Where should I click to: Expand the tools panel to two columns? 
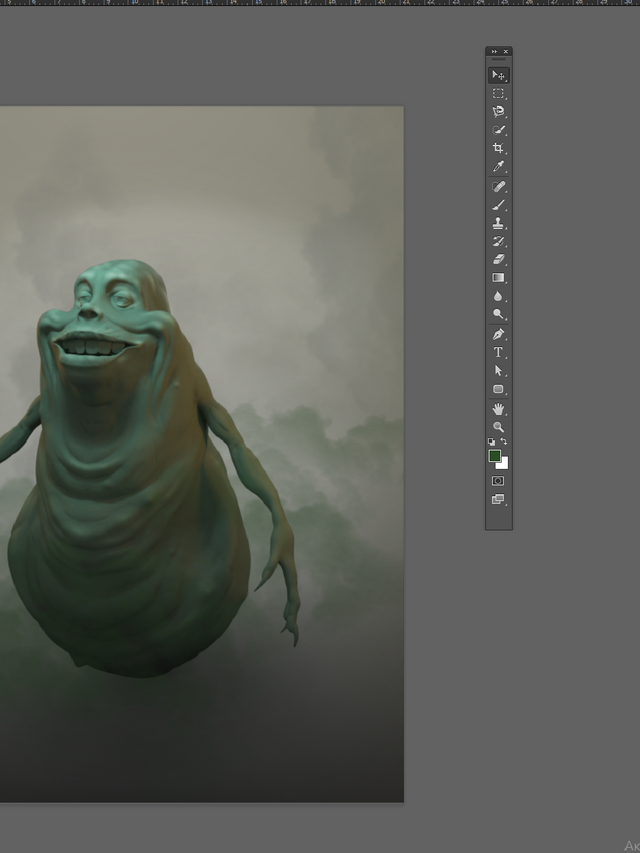tap(494, 52)
